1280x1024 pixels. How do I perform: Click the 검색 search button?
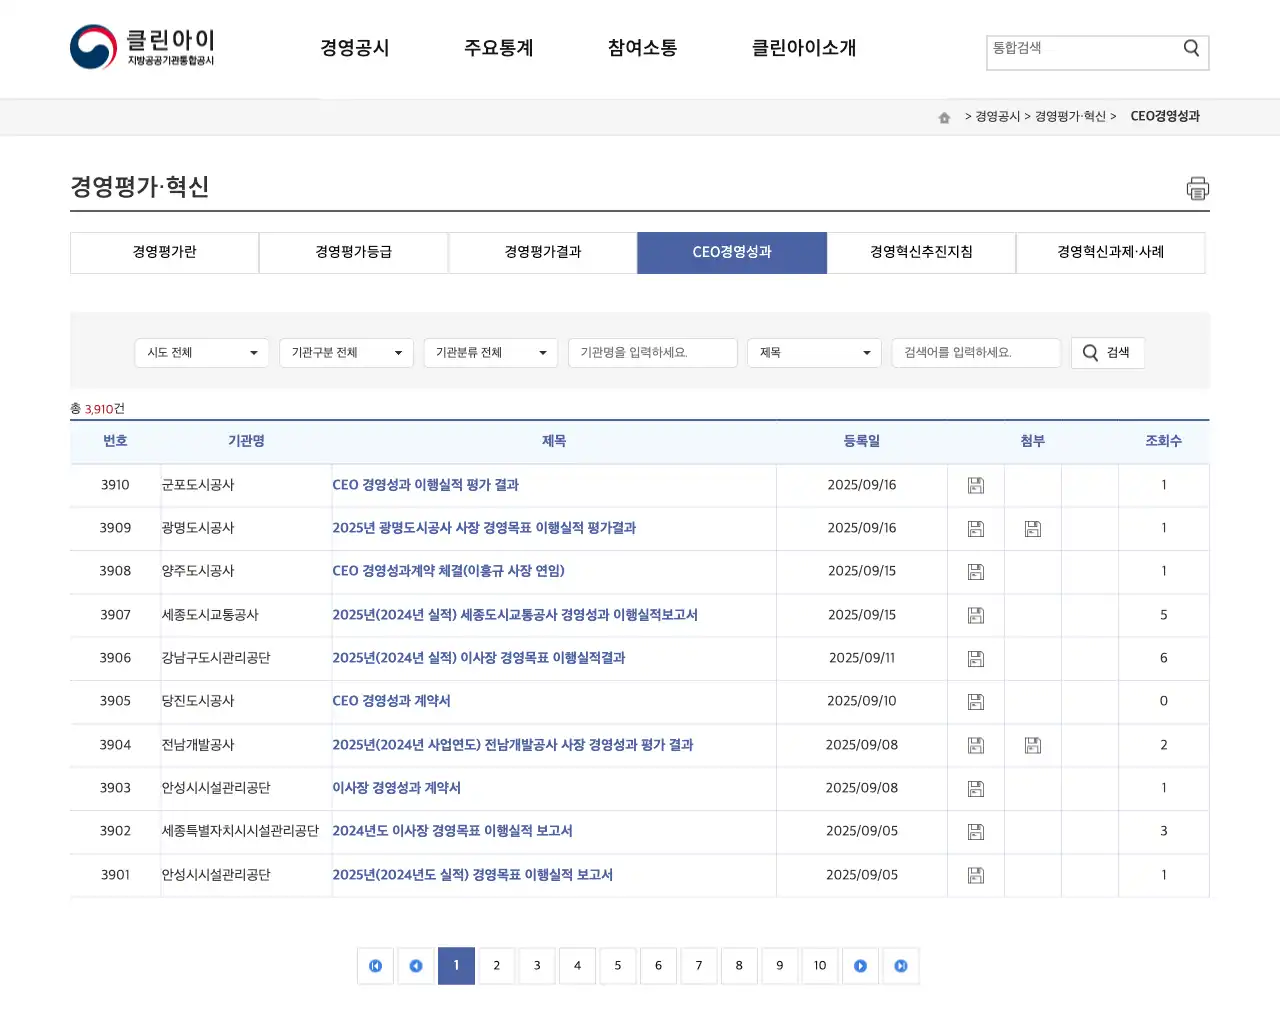tap(1107, 352)
